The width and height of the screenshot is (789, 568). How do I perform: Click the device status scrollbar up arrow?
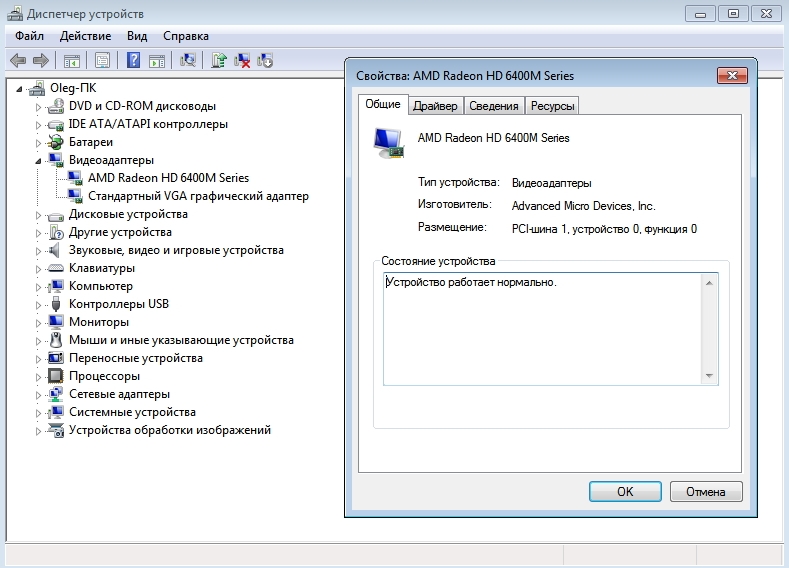(x=709, y=283)
